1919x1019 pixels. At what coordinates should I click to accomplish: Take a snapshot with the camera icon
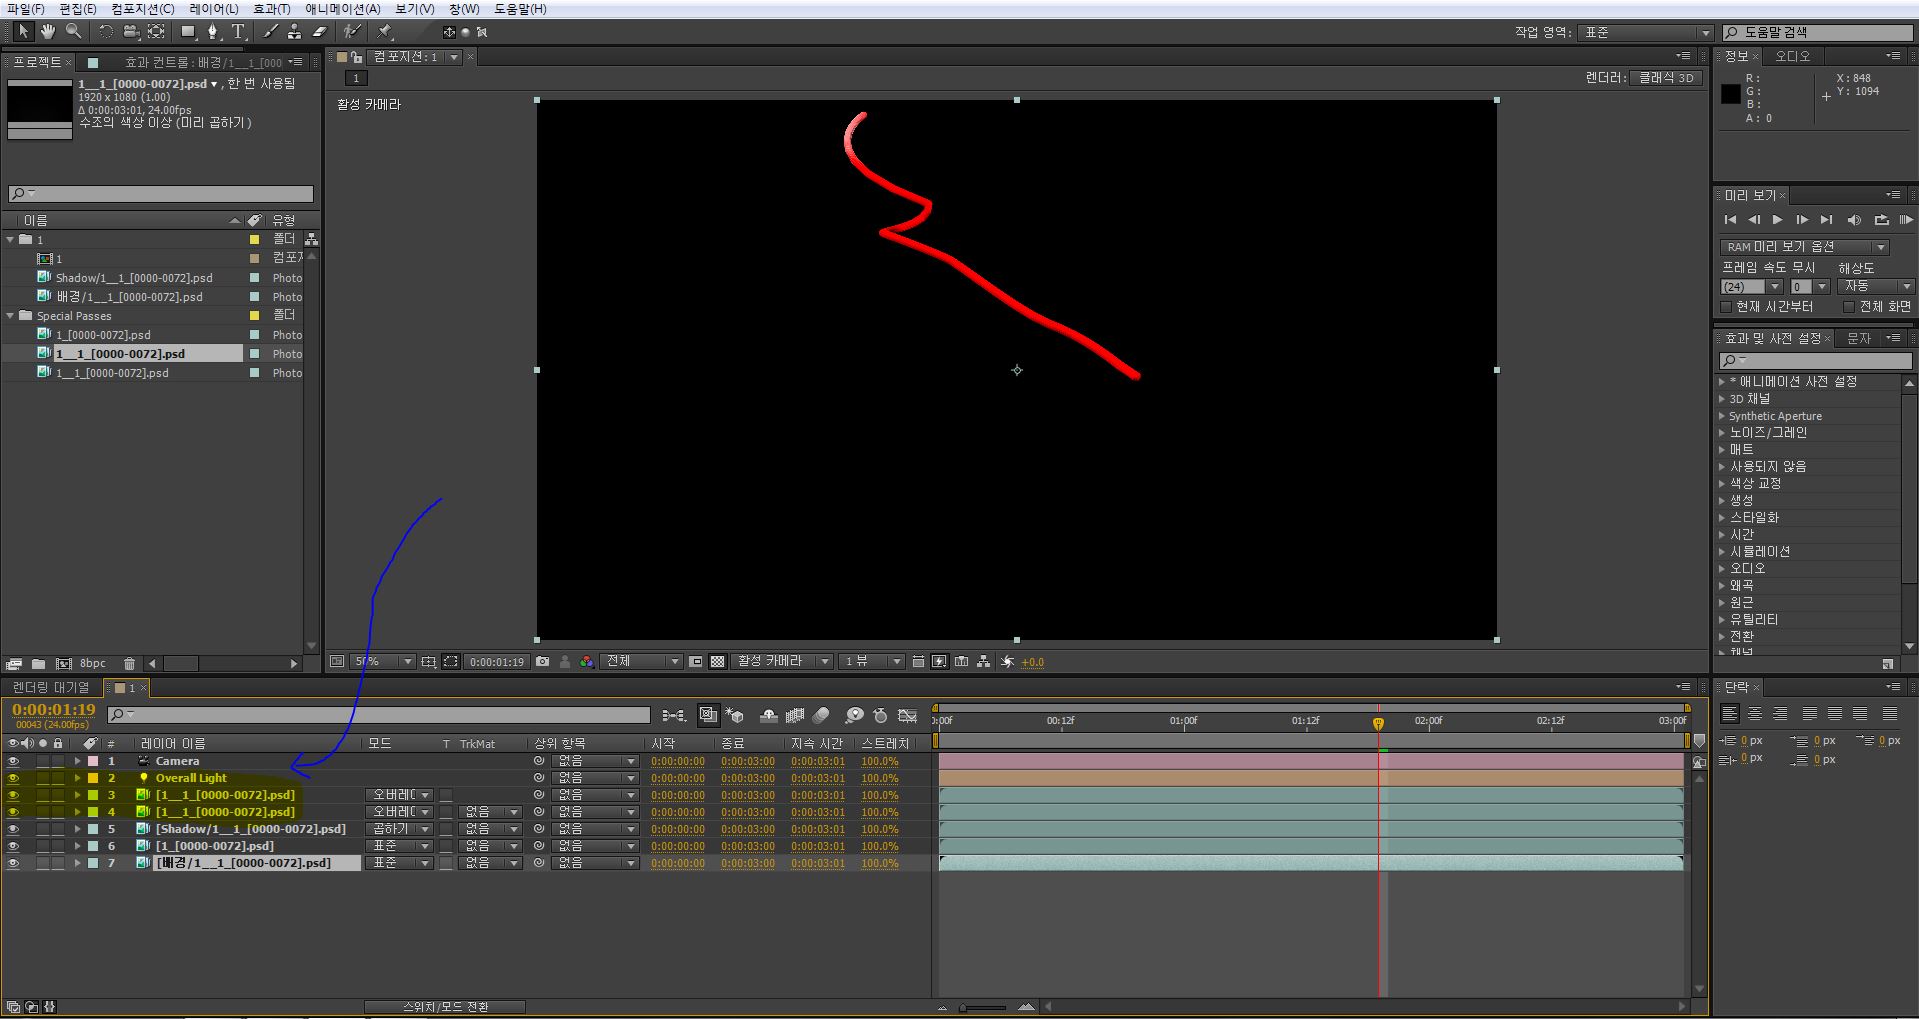tap(542, 662)
